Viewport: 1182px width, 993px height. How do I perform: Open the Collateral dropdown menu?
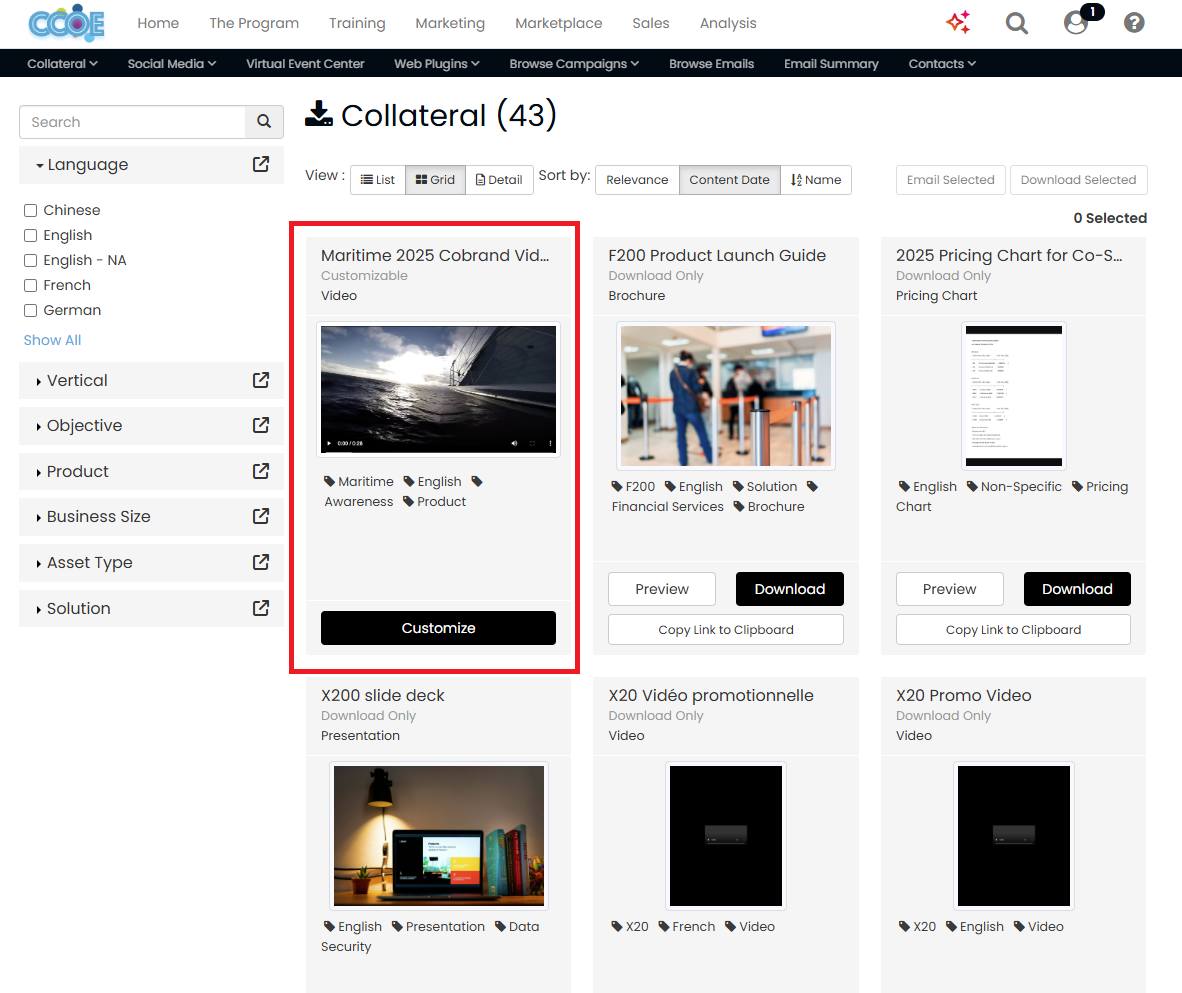point(62,63)
